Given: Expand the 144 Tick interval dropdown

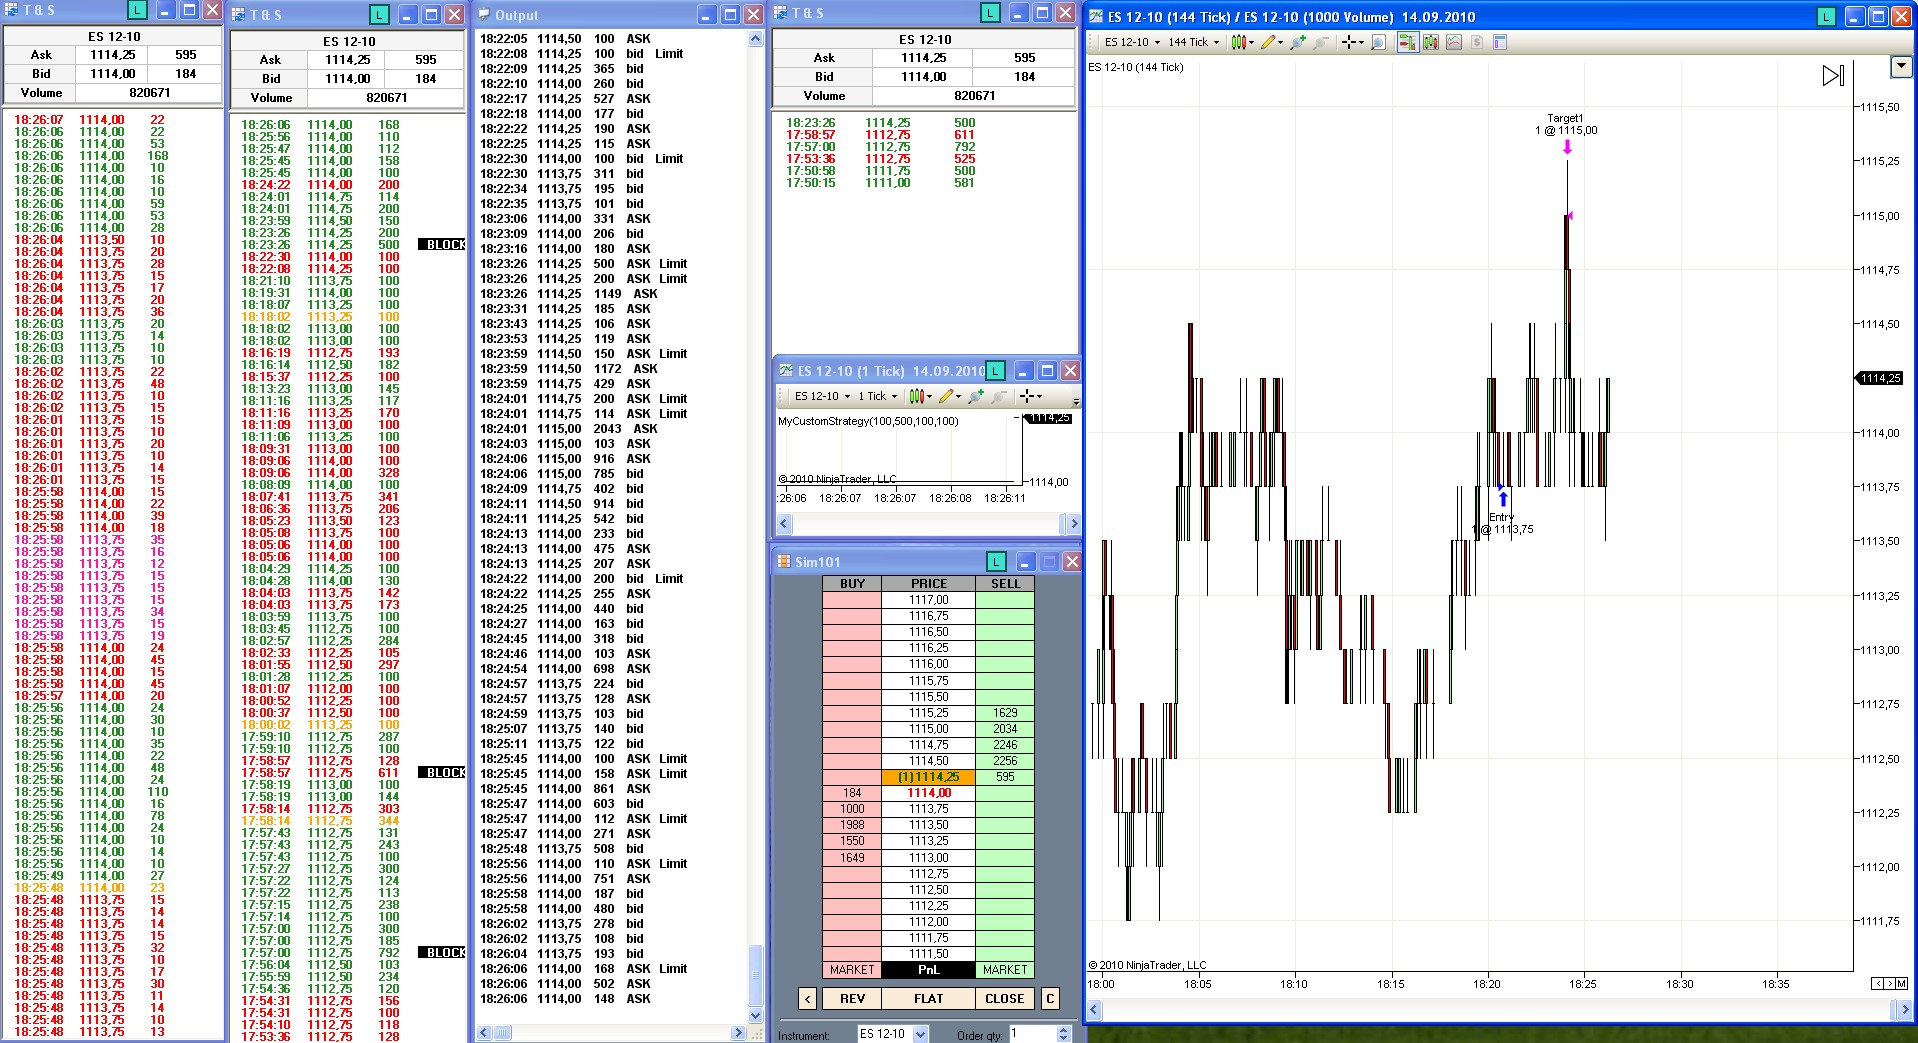Looking at the screenshot, I should point(1194,42).
